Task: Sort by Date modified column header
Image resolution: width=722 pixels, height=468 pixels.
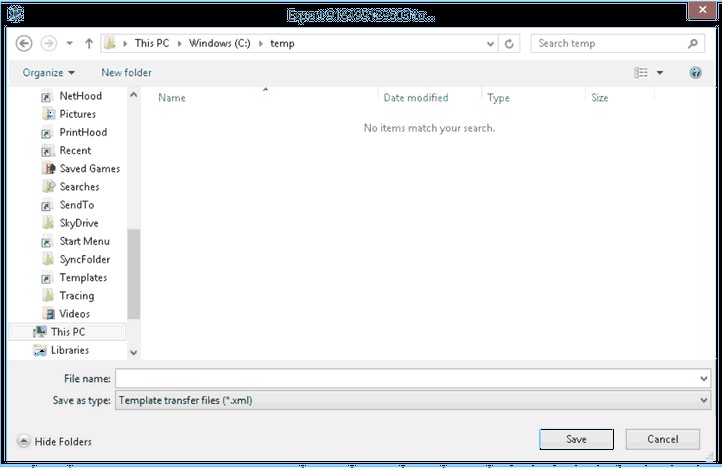Action: pyautogui.click(x=415, y=98)
